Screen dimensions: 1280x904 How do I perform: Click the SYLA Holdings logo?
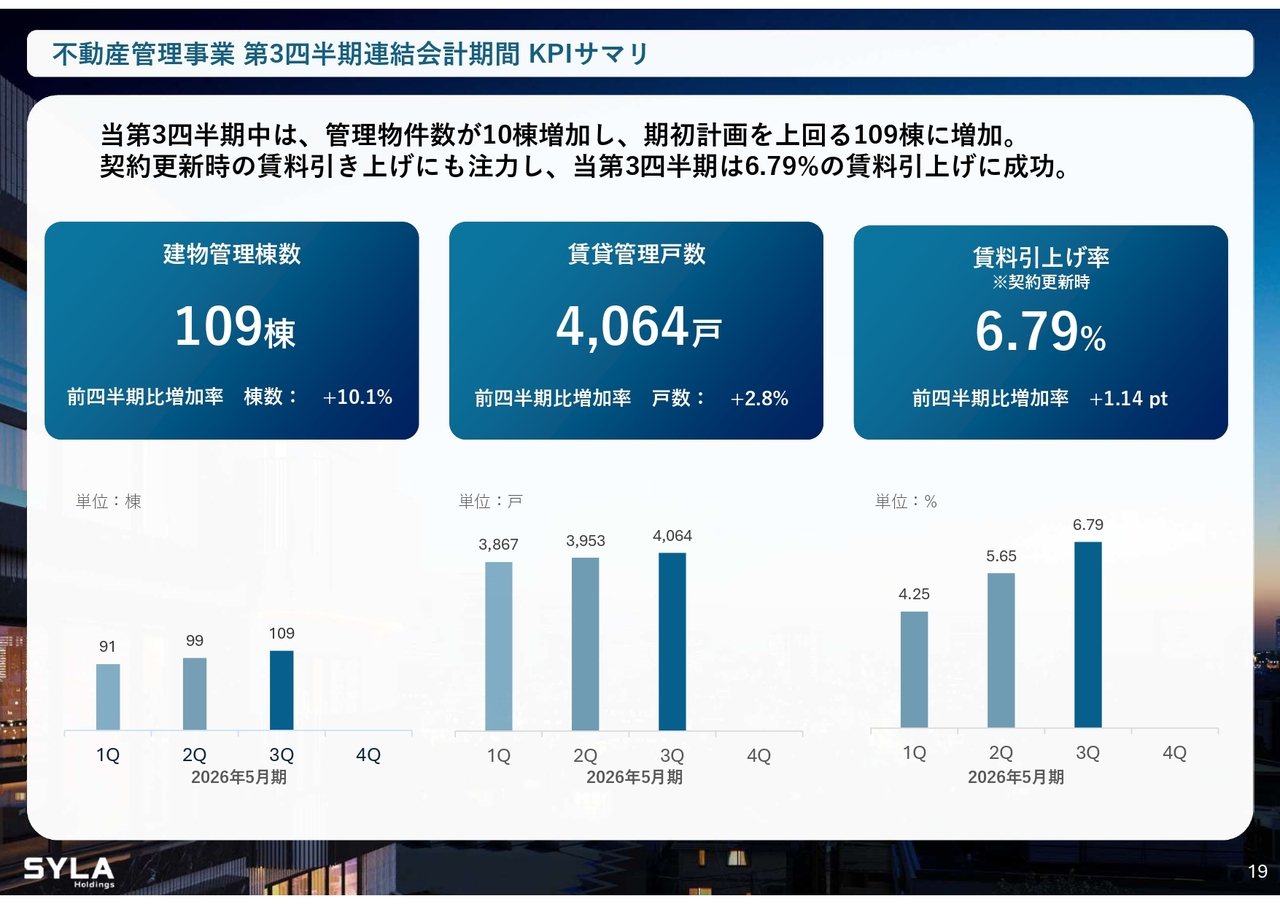(x=69, y=871)
